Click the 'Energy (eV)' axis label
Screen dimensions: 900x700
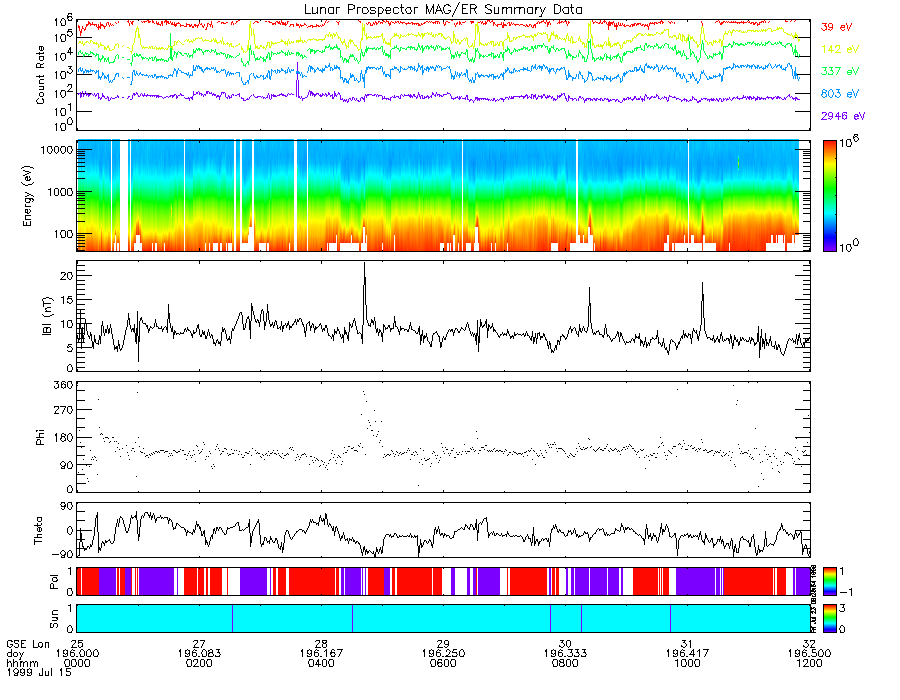(x=28, y=196)
